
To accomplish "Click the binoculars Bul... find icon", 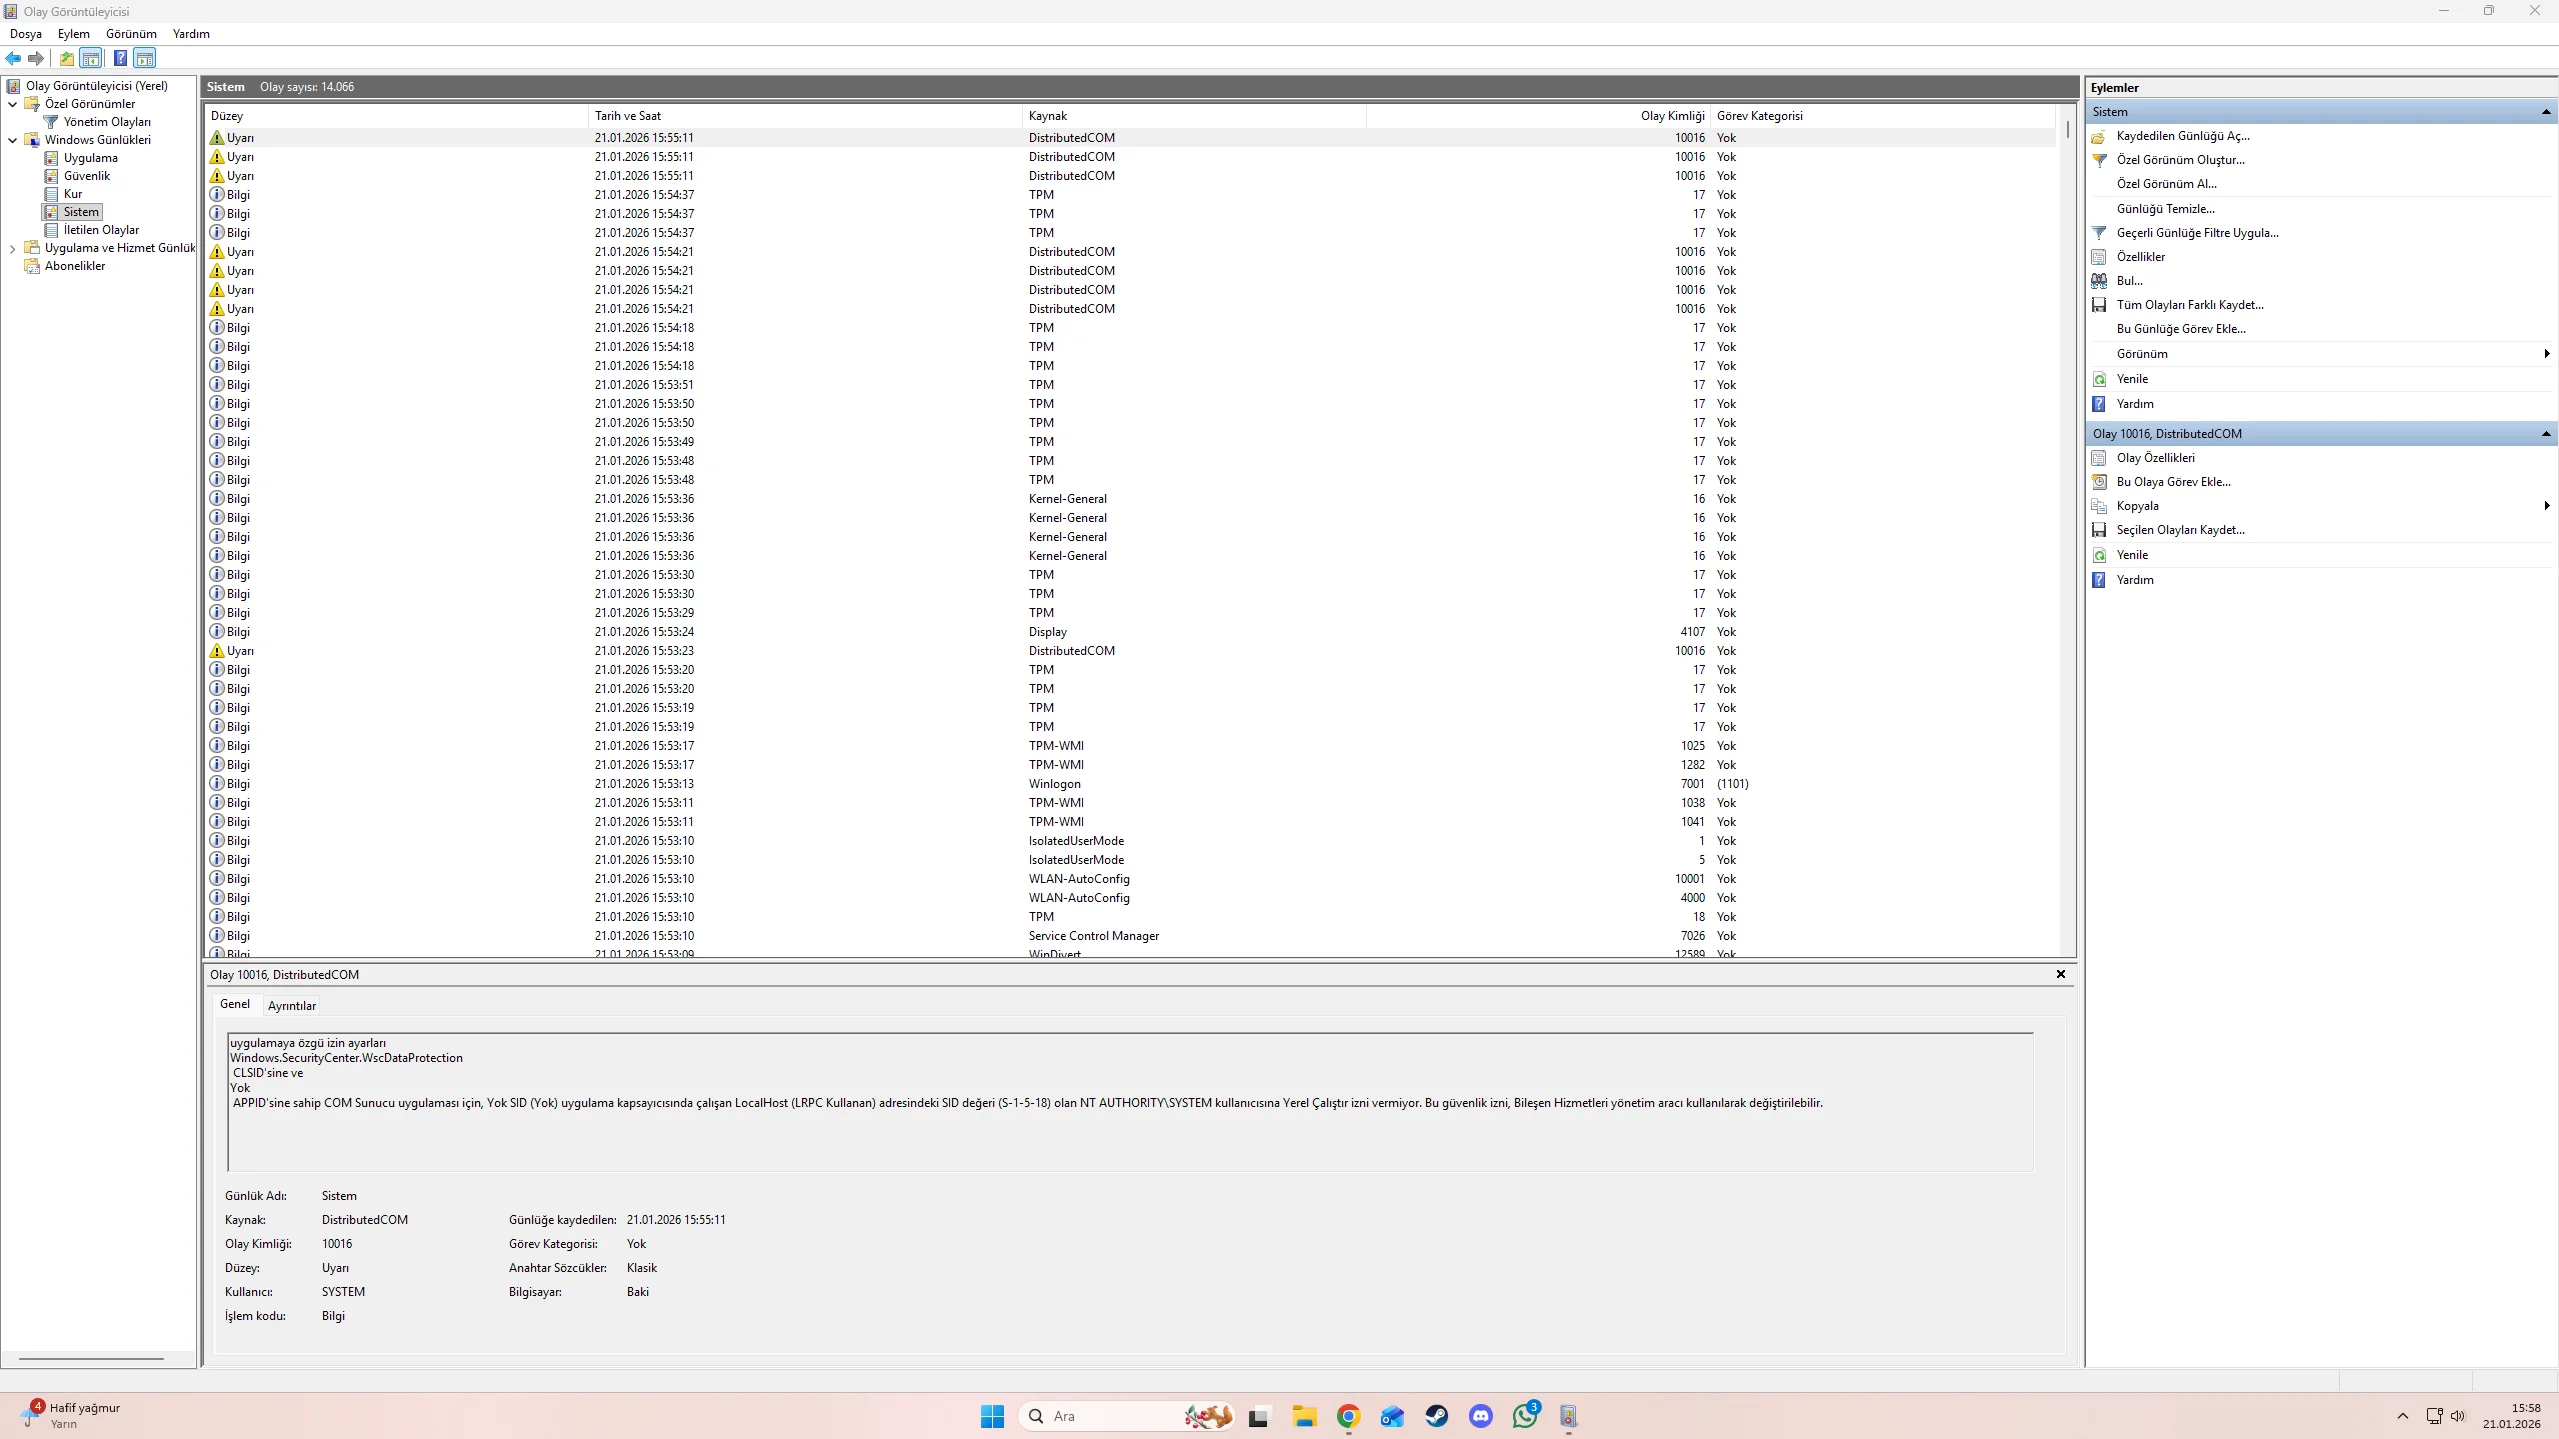I will (x=2099, y=281).
